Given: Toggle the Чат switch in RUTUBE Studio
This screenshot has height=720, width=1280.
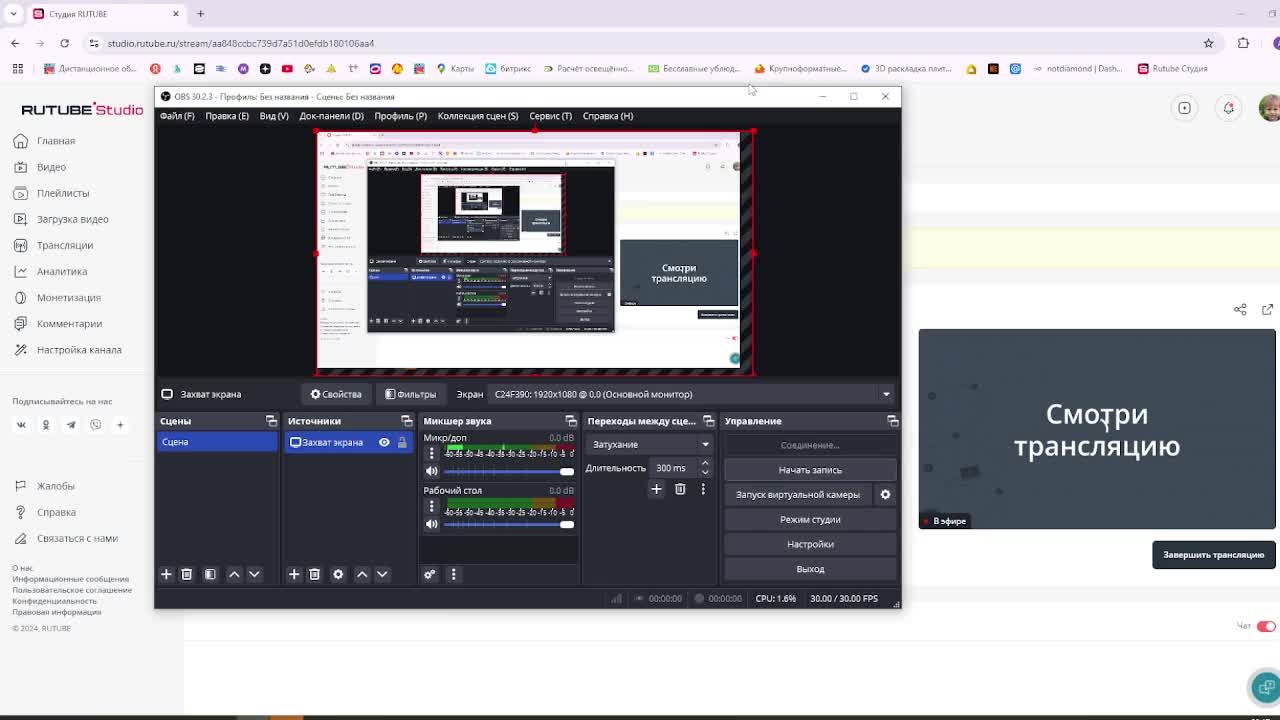Looking at the screenshot, I should pyautogui.click(x=1266, y=626).
